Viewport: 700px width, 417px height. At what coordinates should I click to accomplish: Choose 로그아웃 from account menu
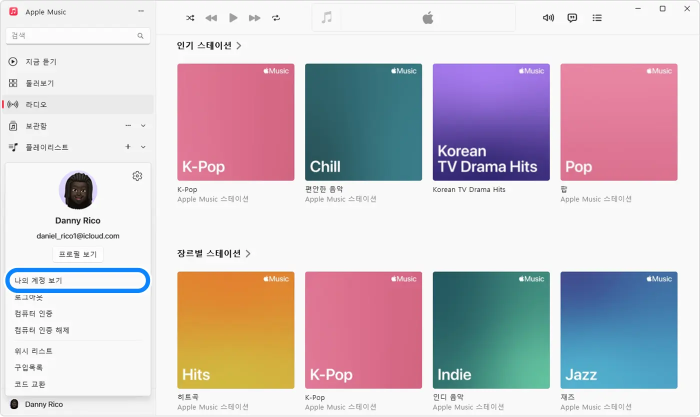click(x=29, y=297)
